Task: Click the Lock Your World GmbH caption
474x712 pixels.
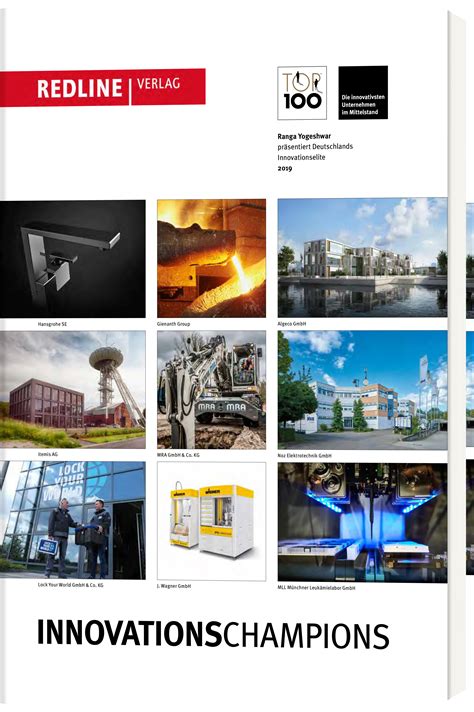Action: tap(70, 585)
